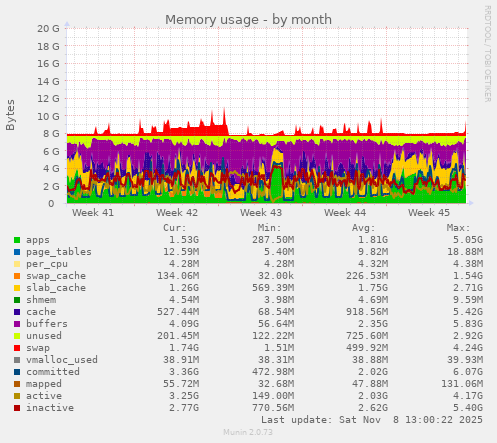Screen dimensions: 497x443
Task: Click the 'Cur:' column header
Action: [175, 228]
